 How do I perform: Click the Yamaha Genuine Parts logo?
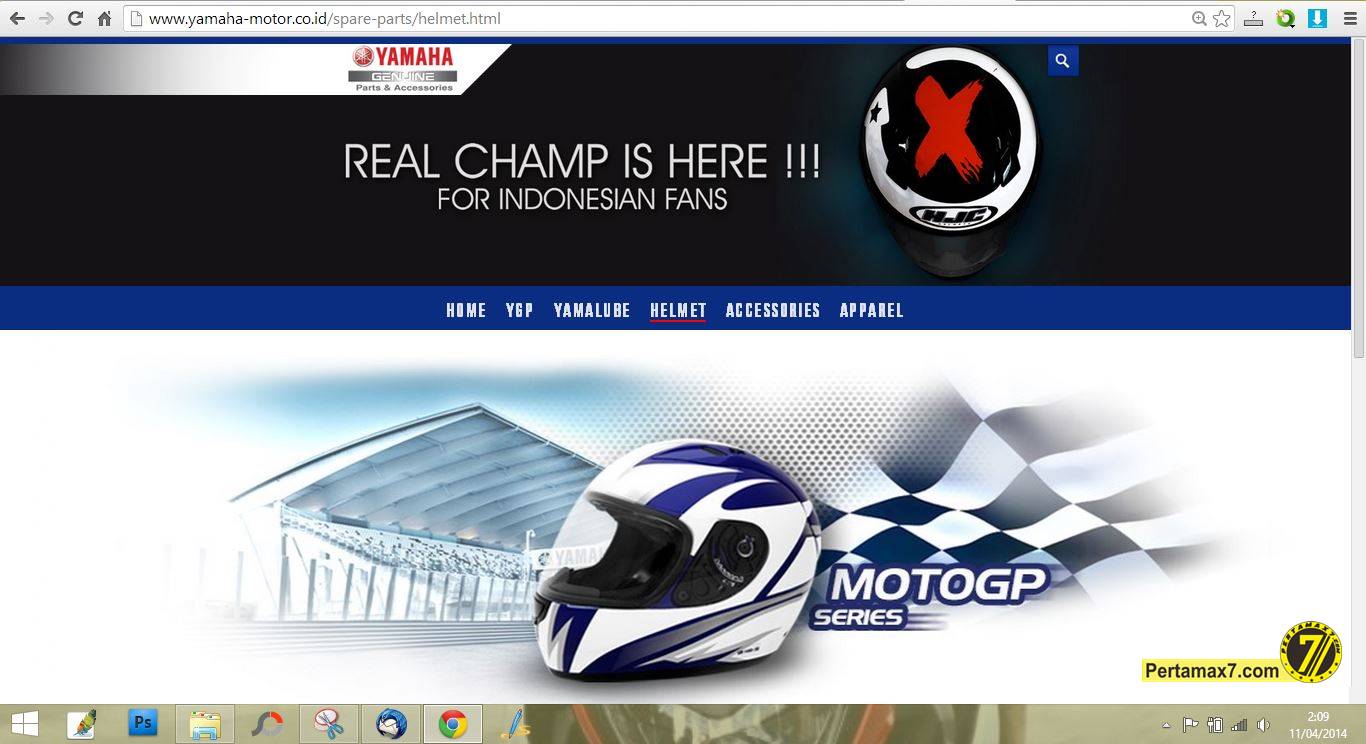(403, 70)
